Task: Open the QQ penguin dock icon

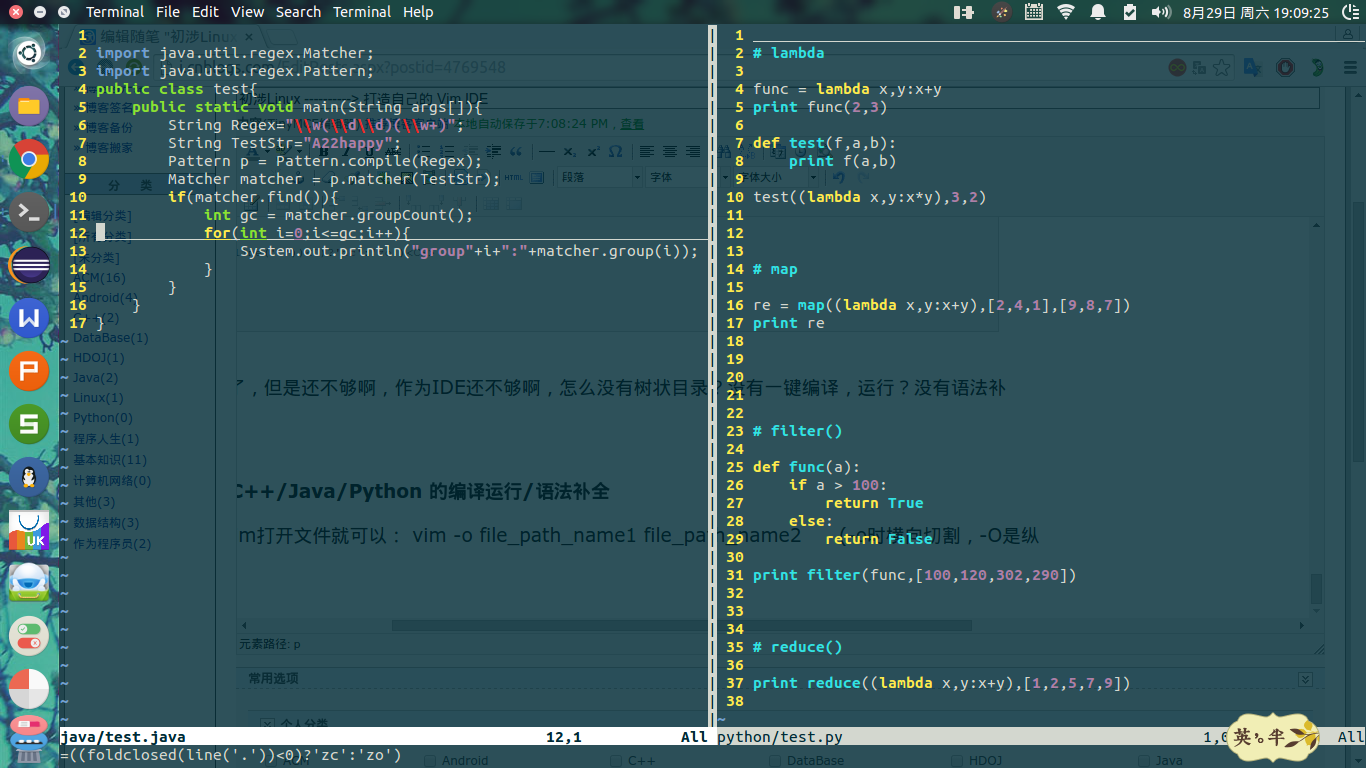Action: [29, 478]
